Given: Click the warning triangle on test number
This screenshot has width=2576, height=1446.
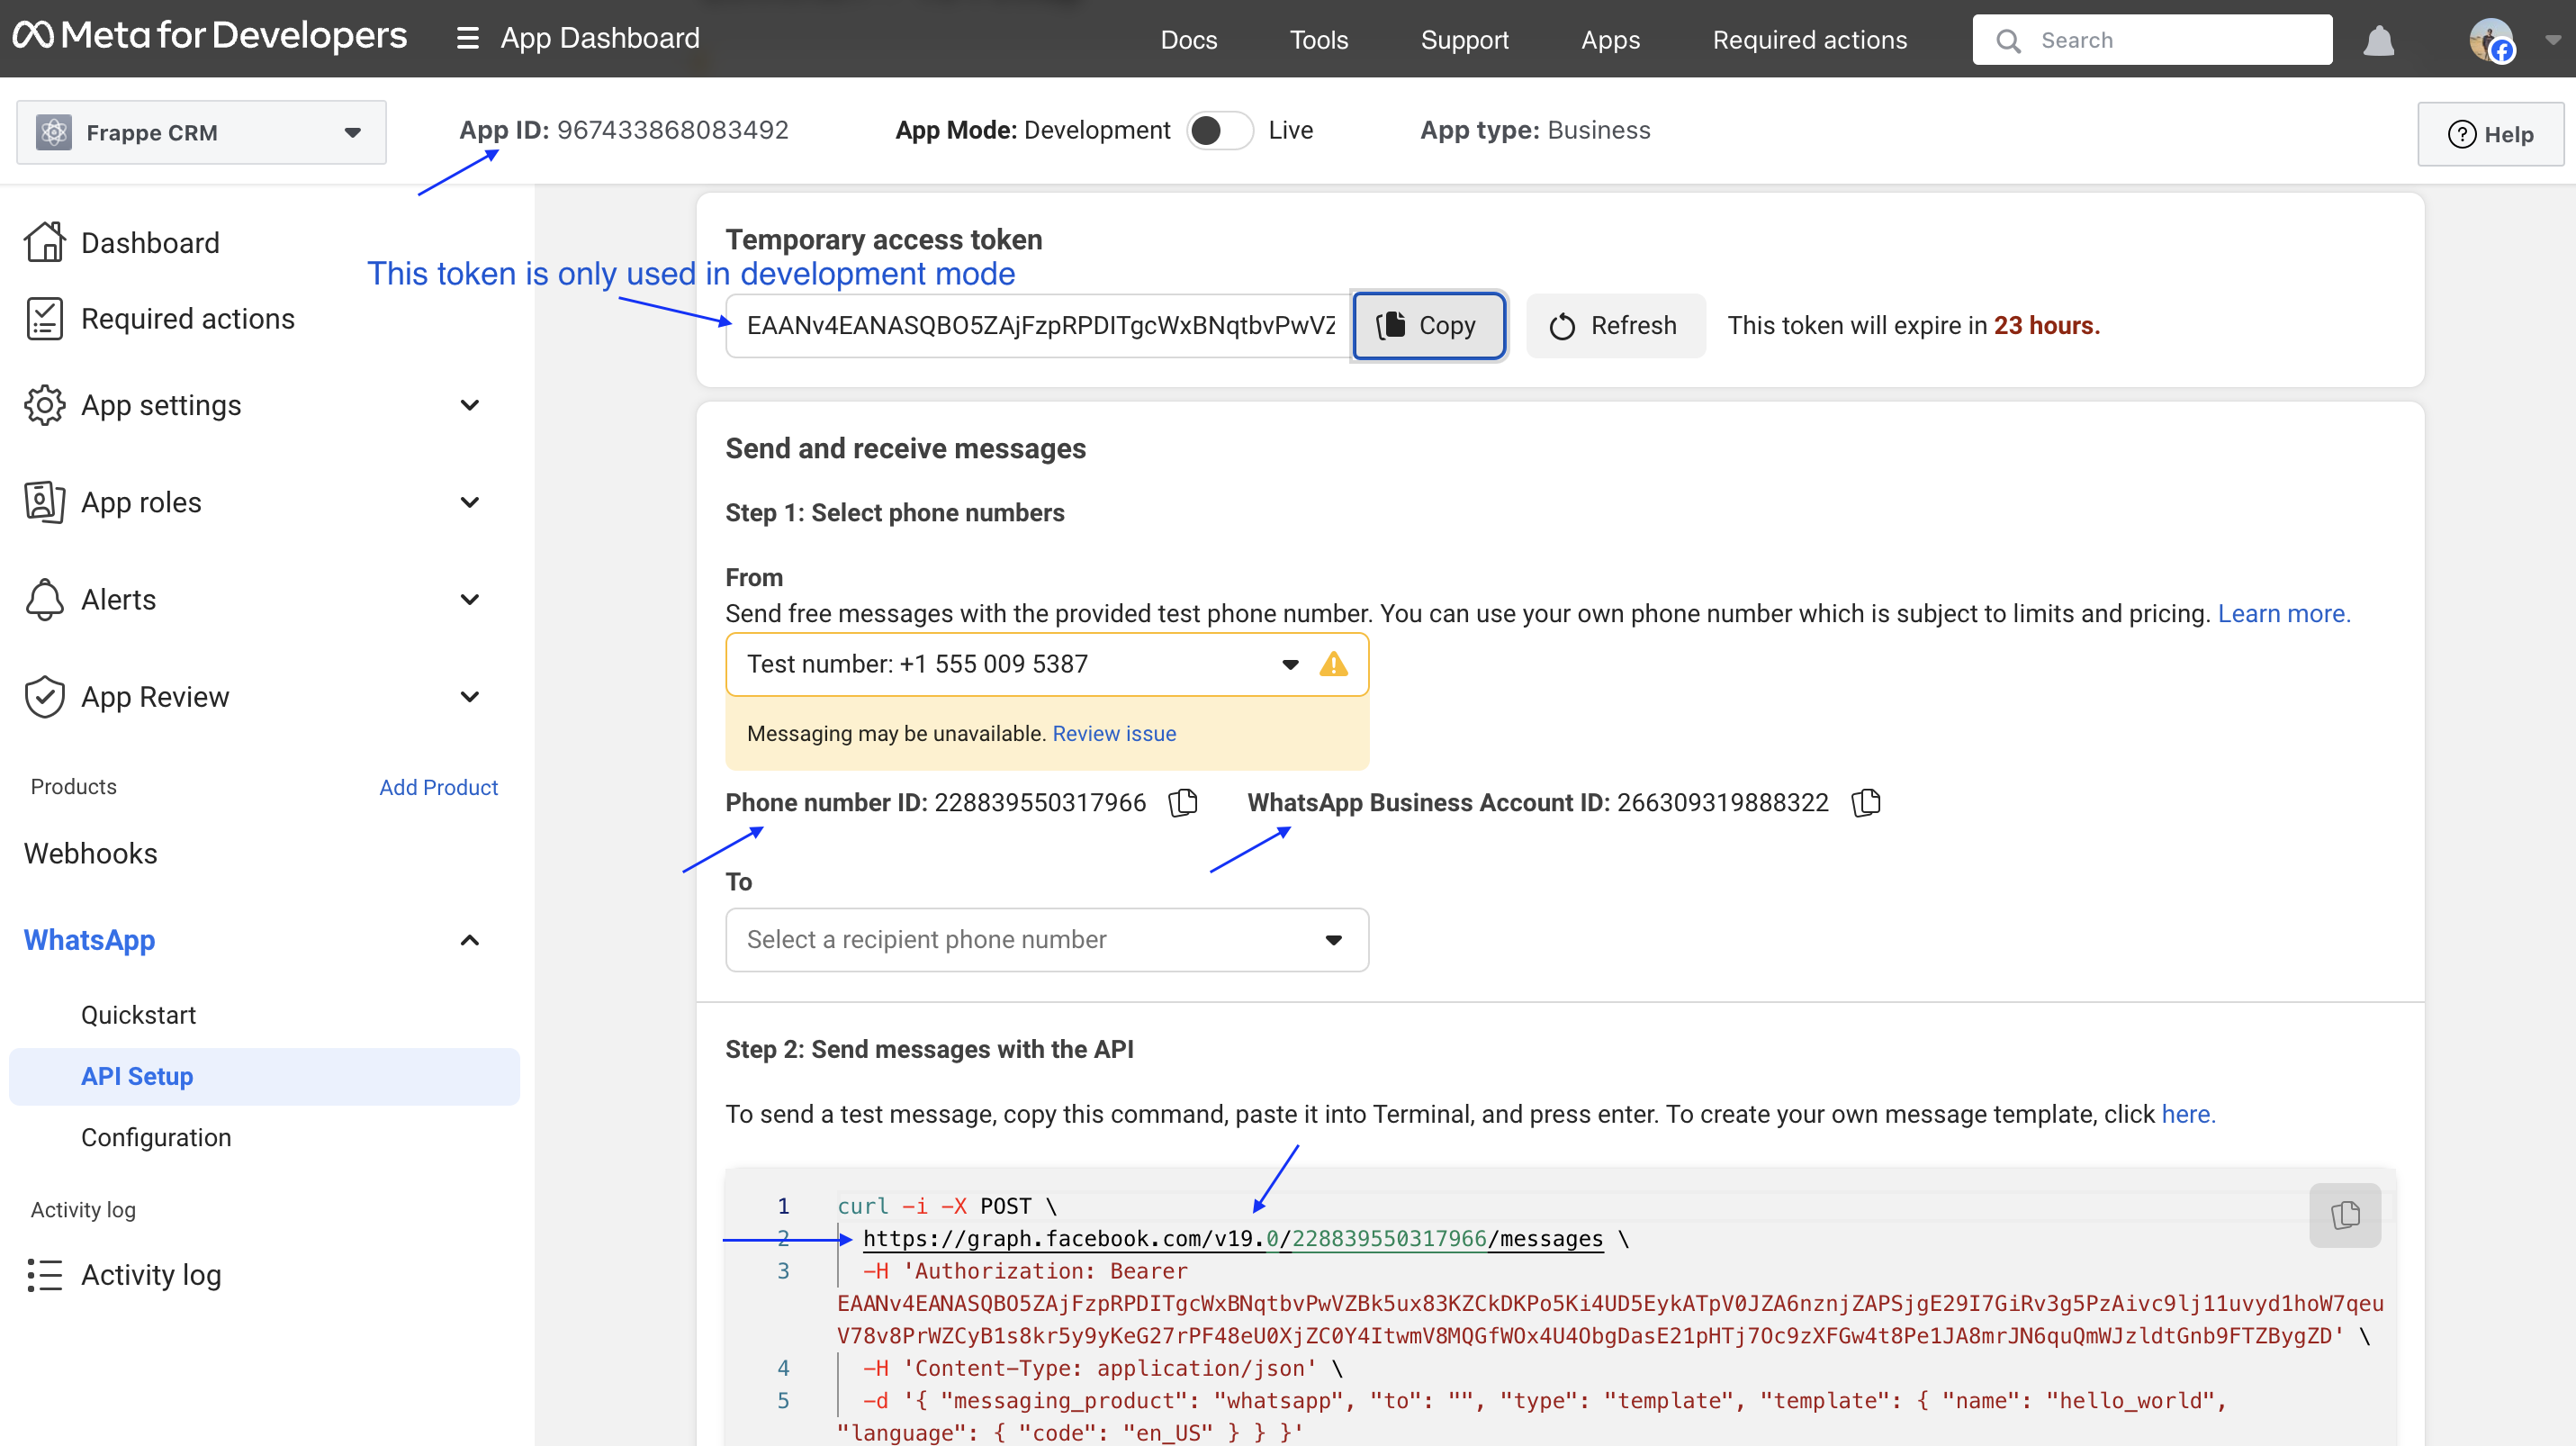Looking at the screenshot, I should [1333, 664].
